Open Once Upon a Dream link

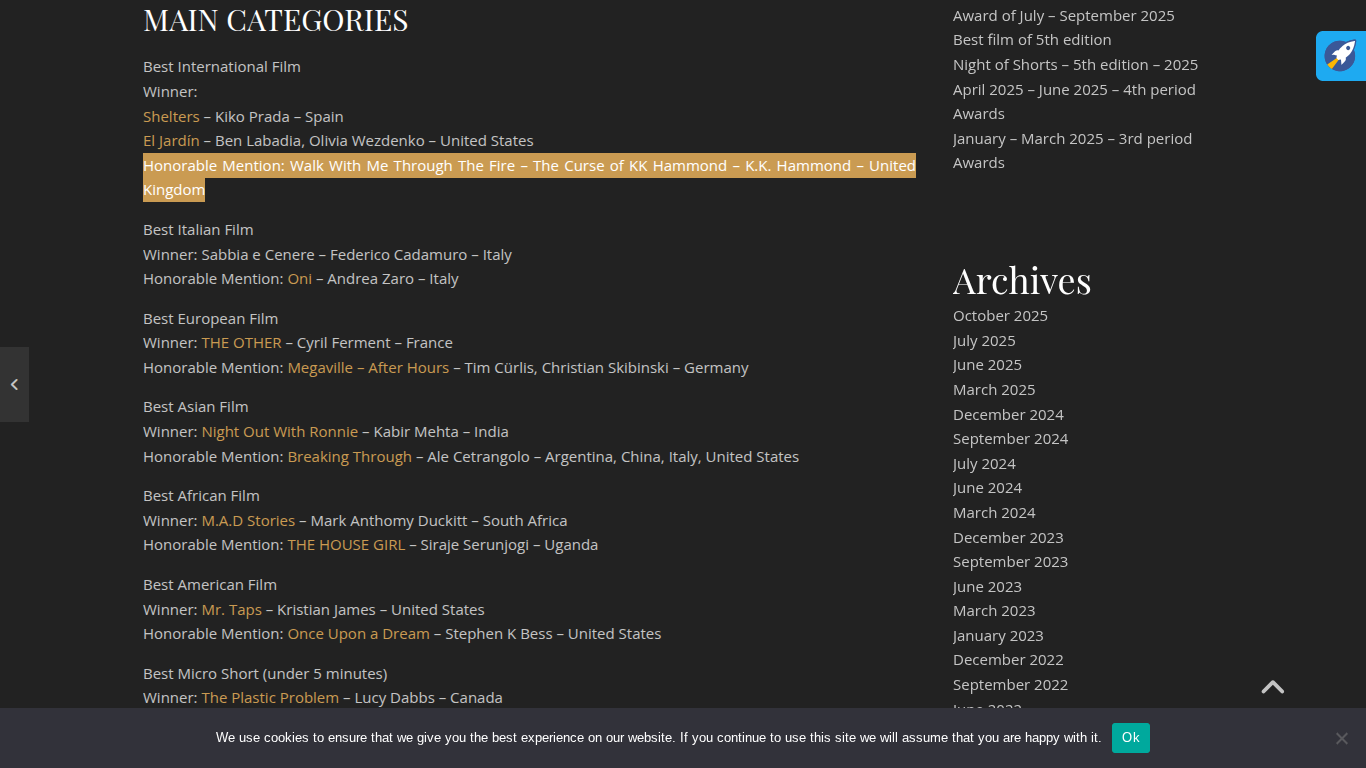[x=358, y=634]
